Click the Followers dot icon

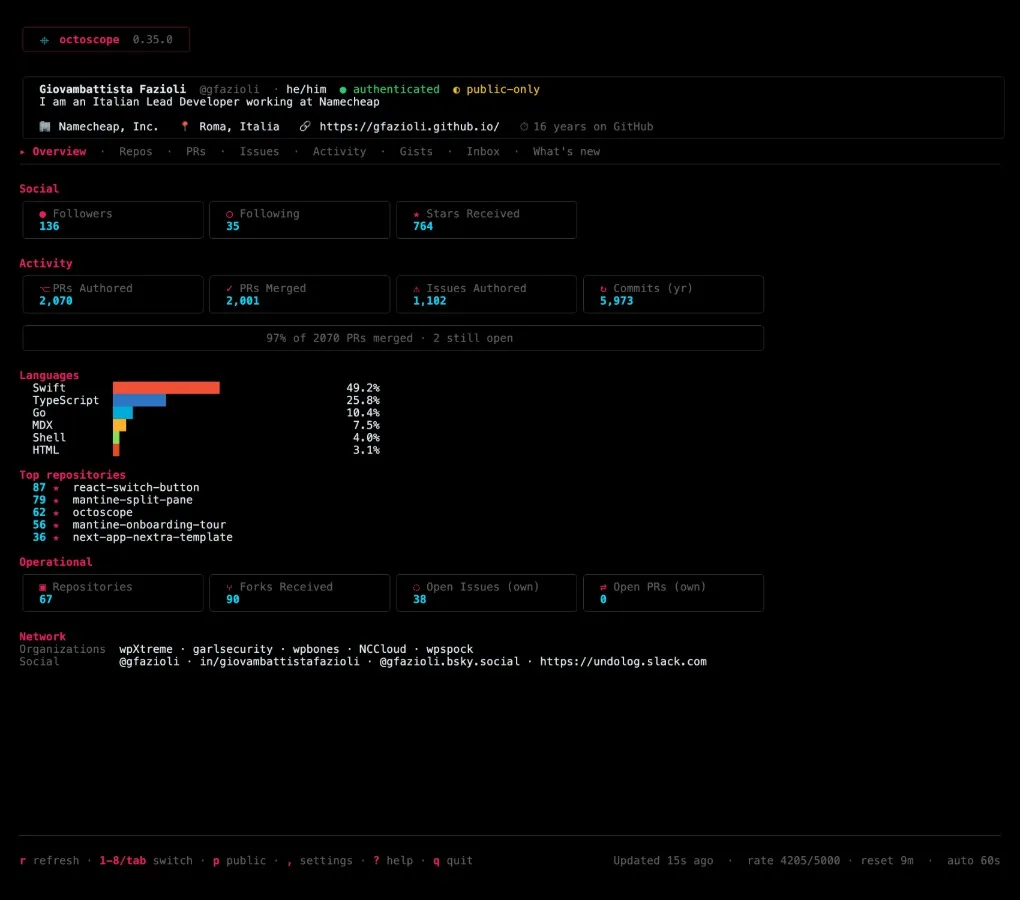tap(42, 214)
